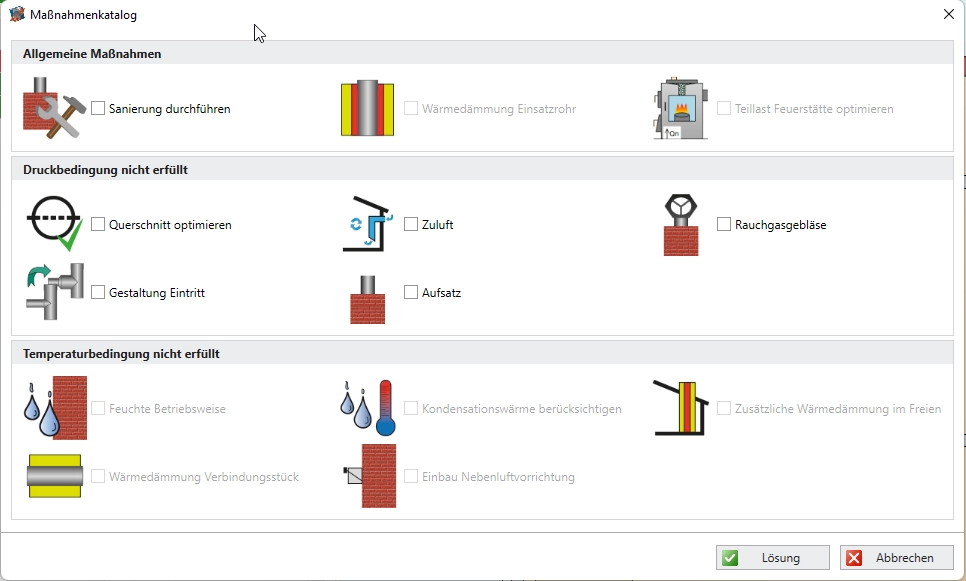Click the Teillast Feuerstätte furnace icon
This screenshot has height=581, width=966.
tap(680, 109)
